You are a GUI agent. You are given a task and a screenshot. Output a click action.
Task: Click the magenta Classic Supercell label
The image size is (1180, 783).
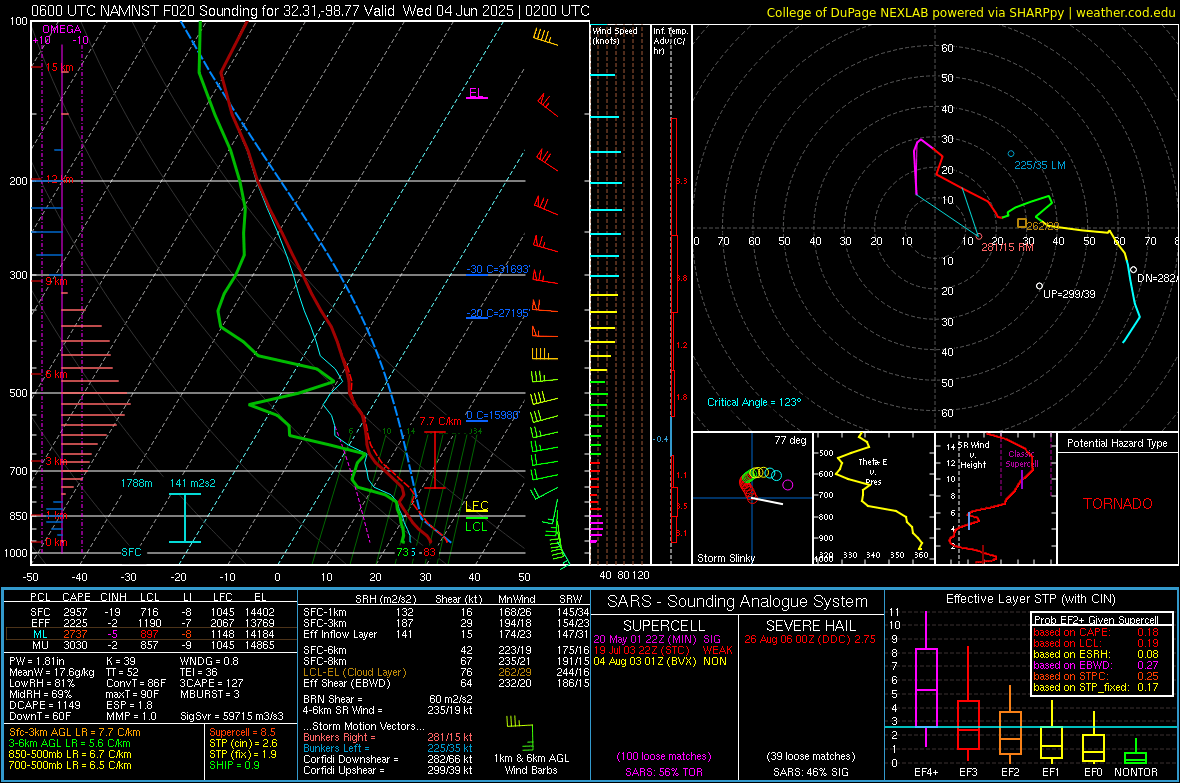tap(1021, 459)
